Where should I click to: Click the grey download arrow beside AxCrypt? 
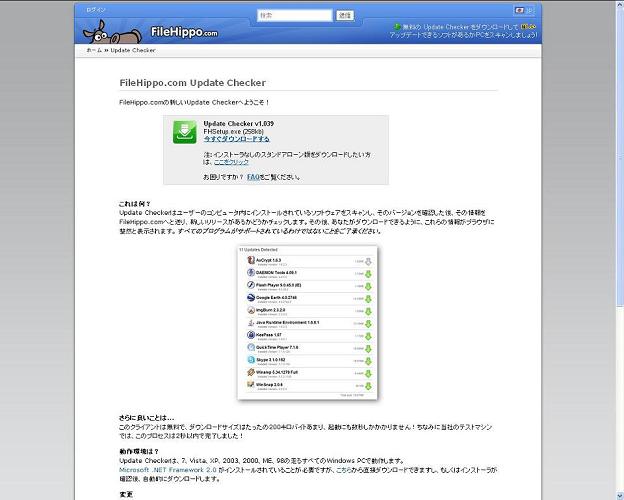[x=368, y=262]
